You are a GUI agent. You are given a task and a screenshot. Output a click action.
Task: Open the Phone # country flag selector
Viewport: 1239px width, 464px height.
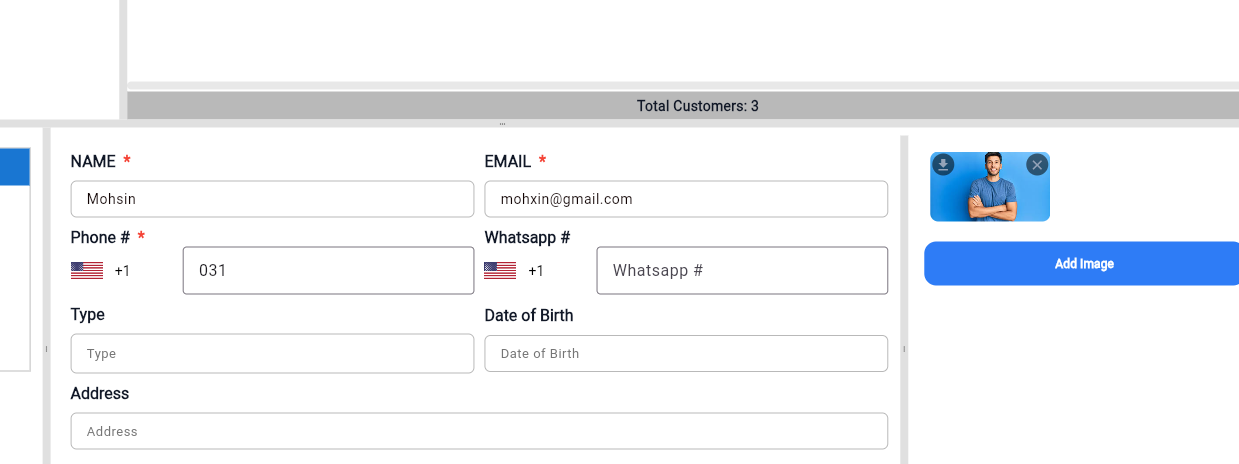tap(87, 270)
